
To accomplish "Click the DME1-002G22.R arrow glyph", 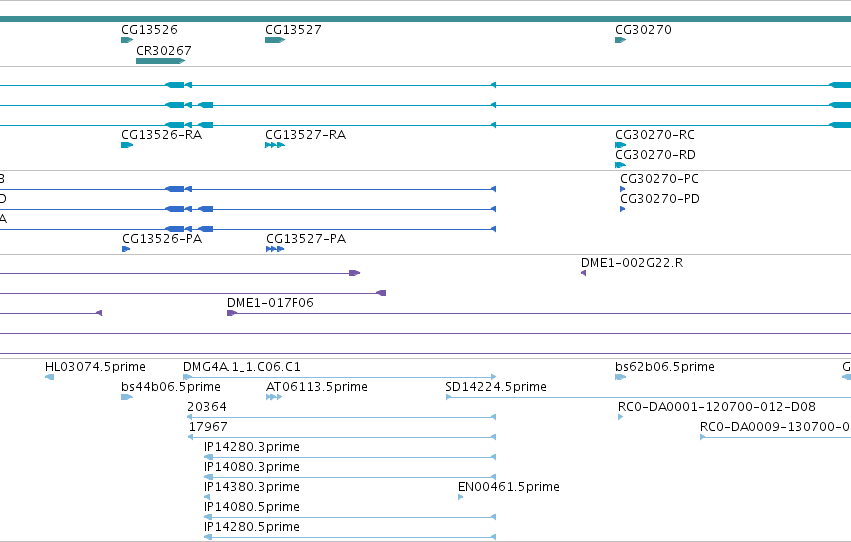I will point(583,273).
